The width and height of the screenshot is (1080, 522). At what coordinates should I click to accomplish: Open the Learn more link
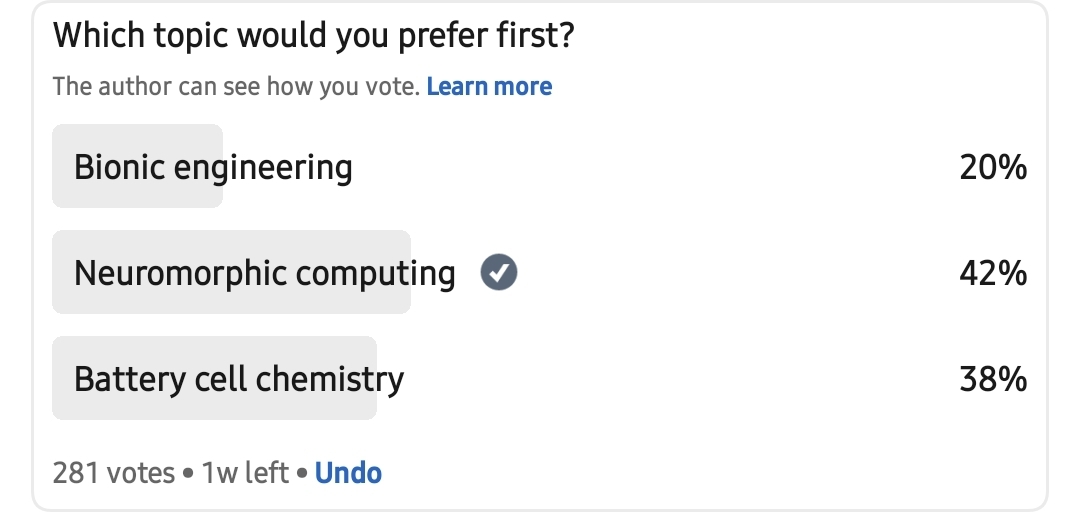click(489, 86)
